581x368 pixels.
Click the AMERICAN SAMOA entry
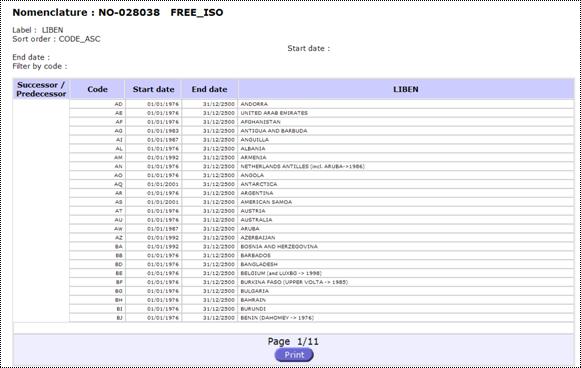coord(266,202)
